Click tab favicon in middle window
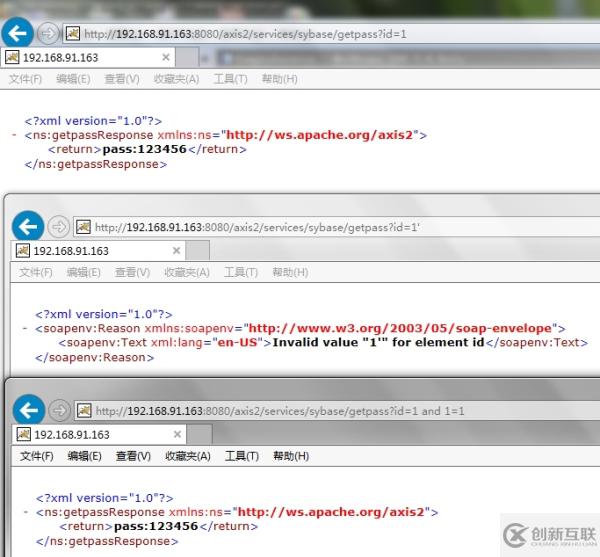Image resolution: width=600 pixels, height=557 pixels. point(23,251)
